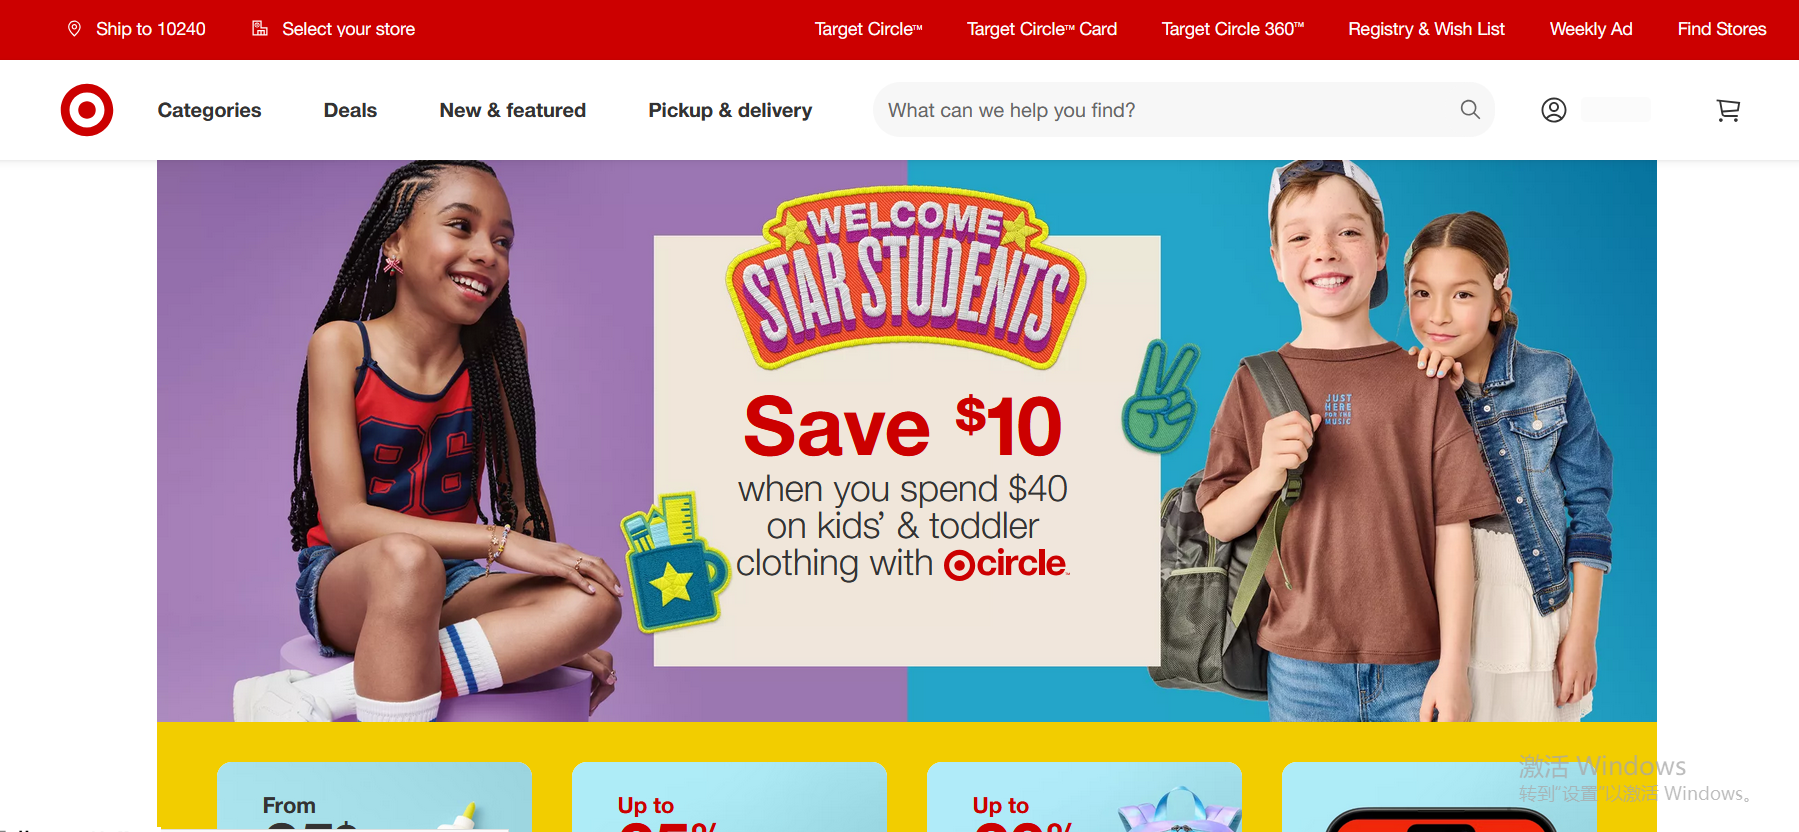1799x832 pixels.
Task: Click the store building icon
Action: tap(260, 29)
